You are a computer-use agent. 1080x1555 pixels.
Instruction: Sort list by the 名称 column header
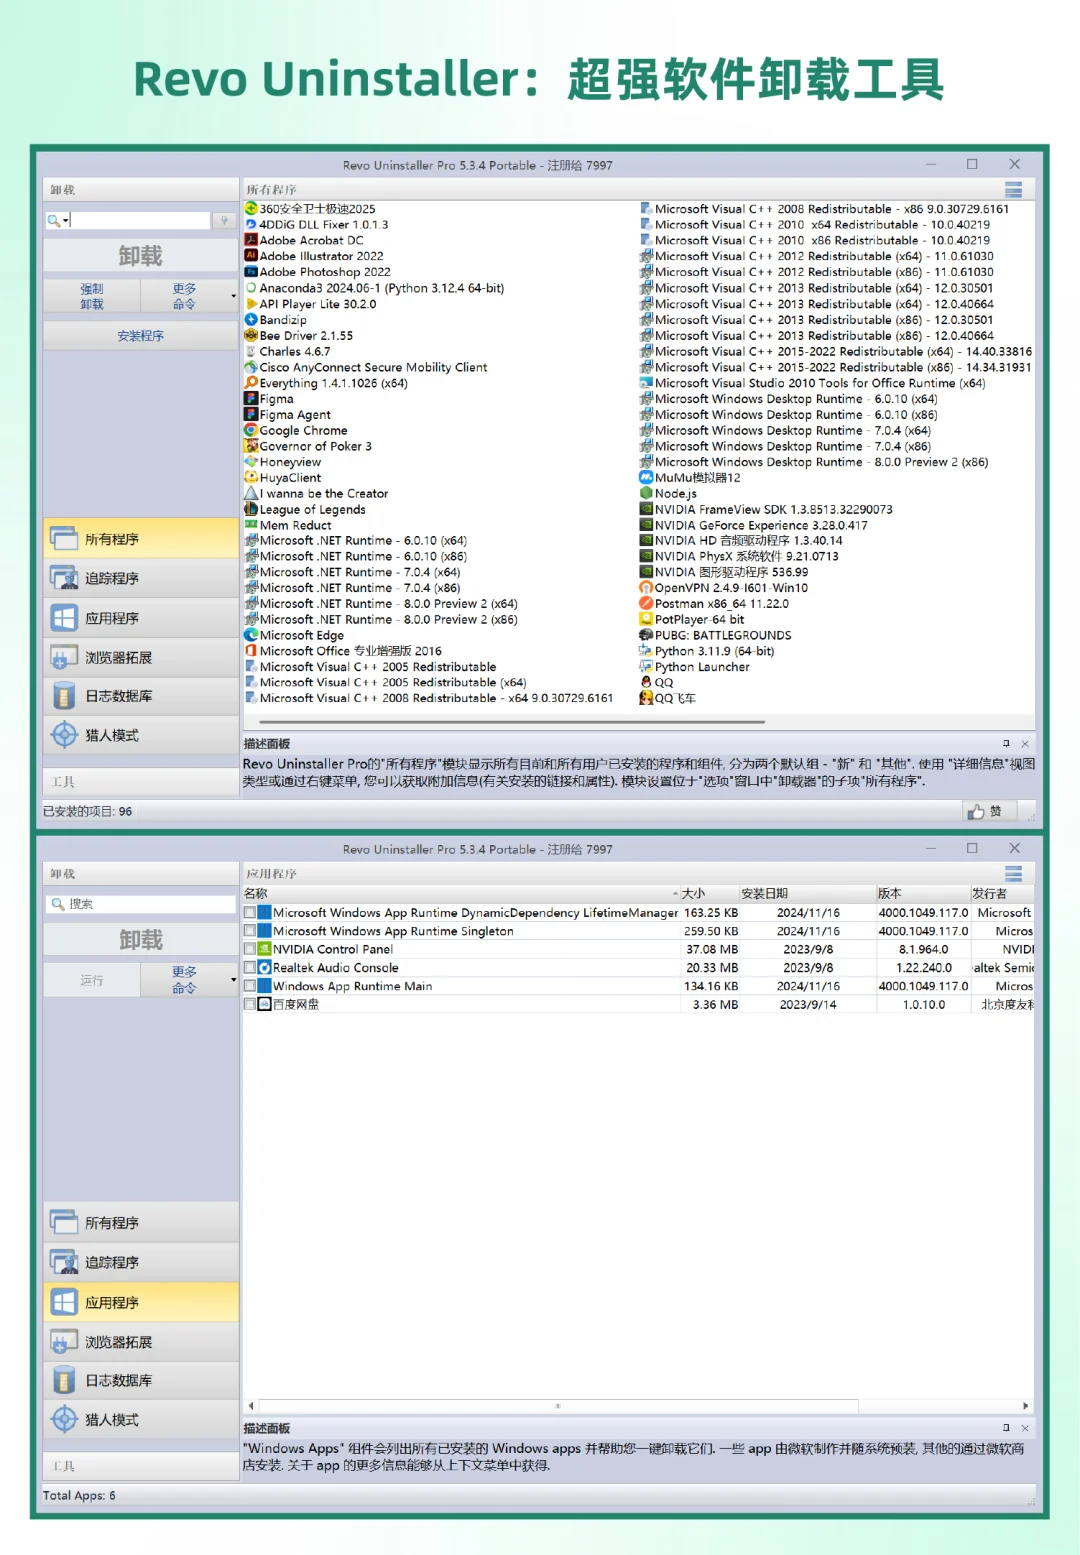tap(461, 893)
